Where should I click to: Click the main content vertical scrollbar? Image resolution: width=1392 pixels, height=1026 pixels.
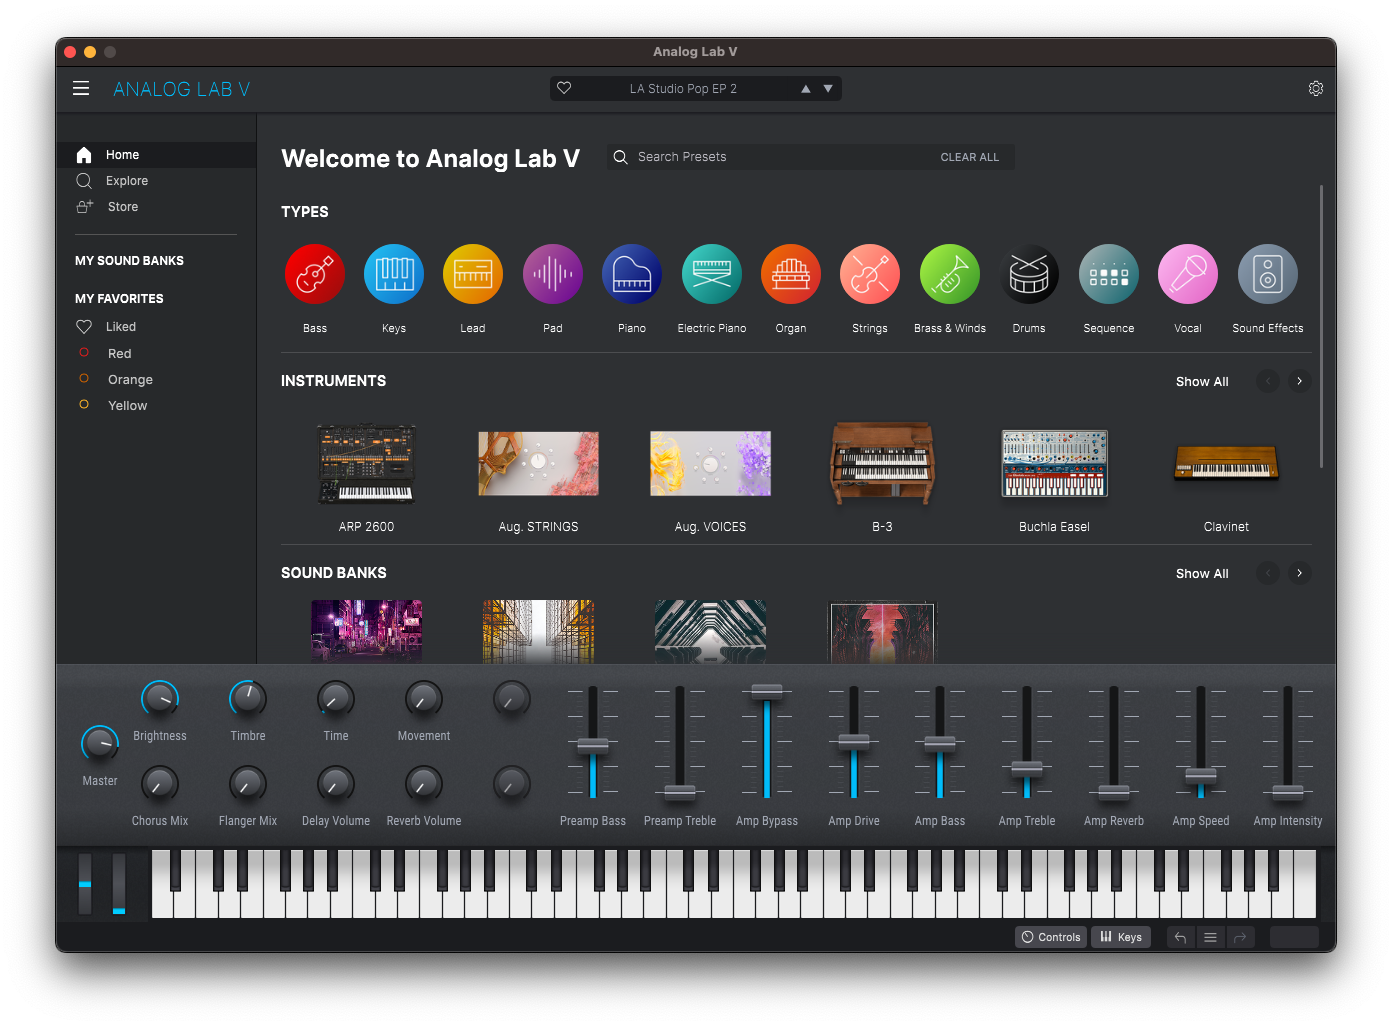[1321, 326]
